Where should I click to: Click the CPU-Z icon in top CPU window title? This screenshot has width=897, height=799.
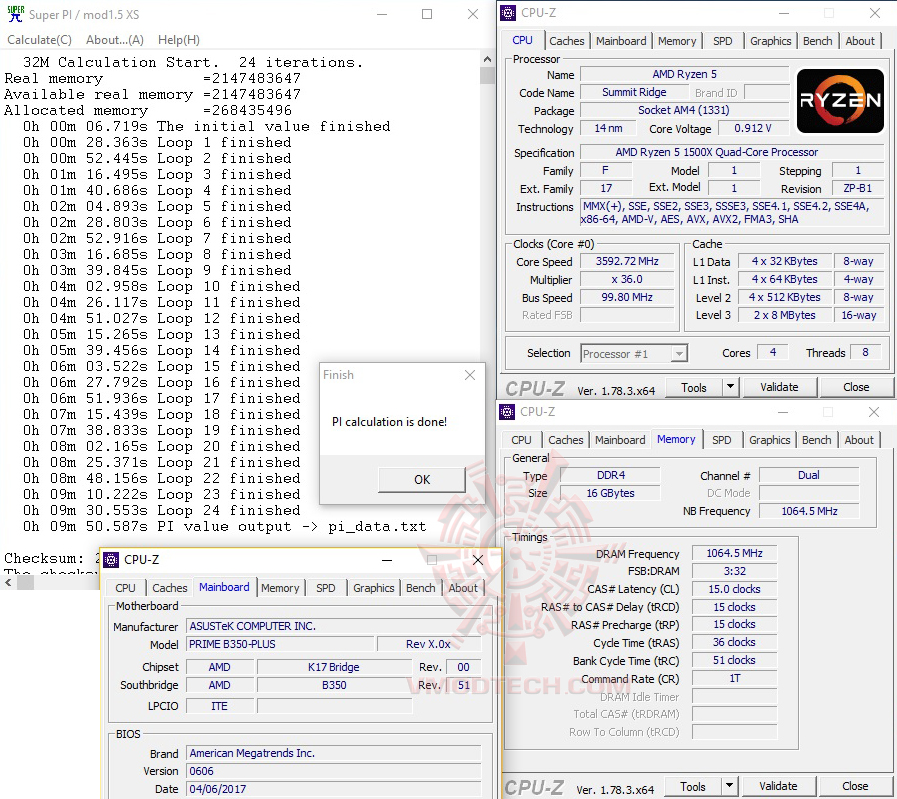click(507, 13)
